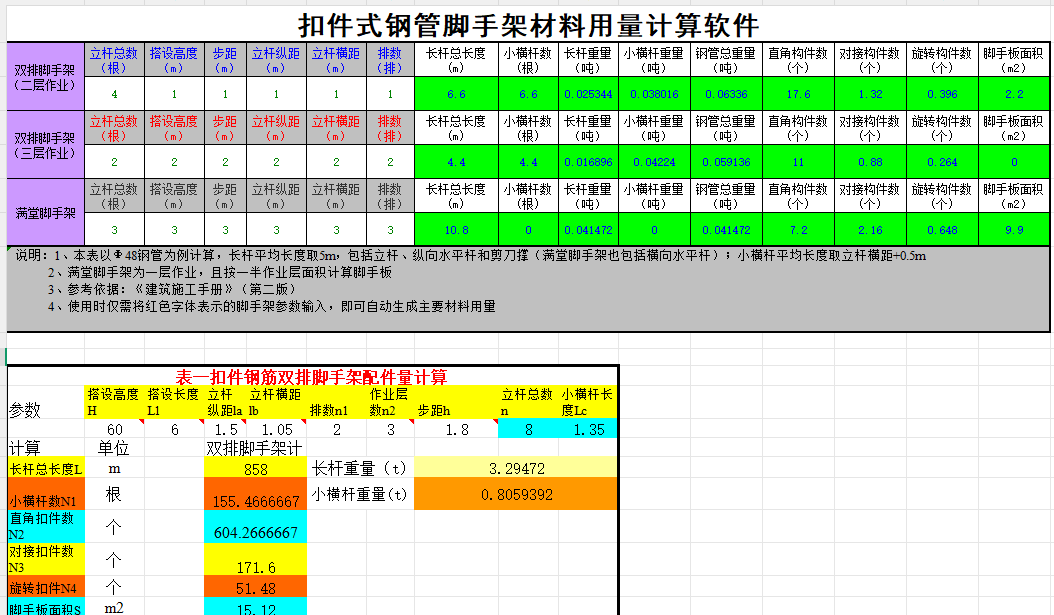Select the green cell showing 0.038016
The width and height of the screenshot is (1054, 615).
tap(654, 93)
